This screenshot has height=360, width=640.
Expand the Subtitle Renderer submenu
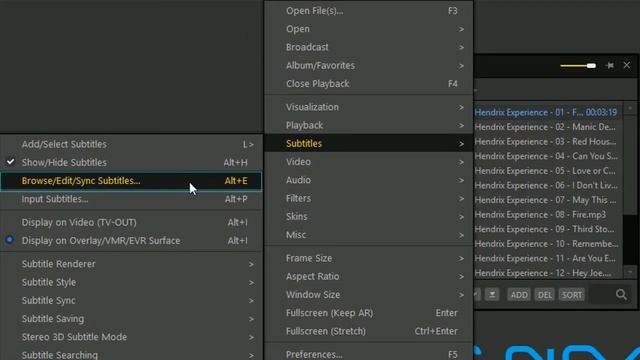[x=131, y=264]
